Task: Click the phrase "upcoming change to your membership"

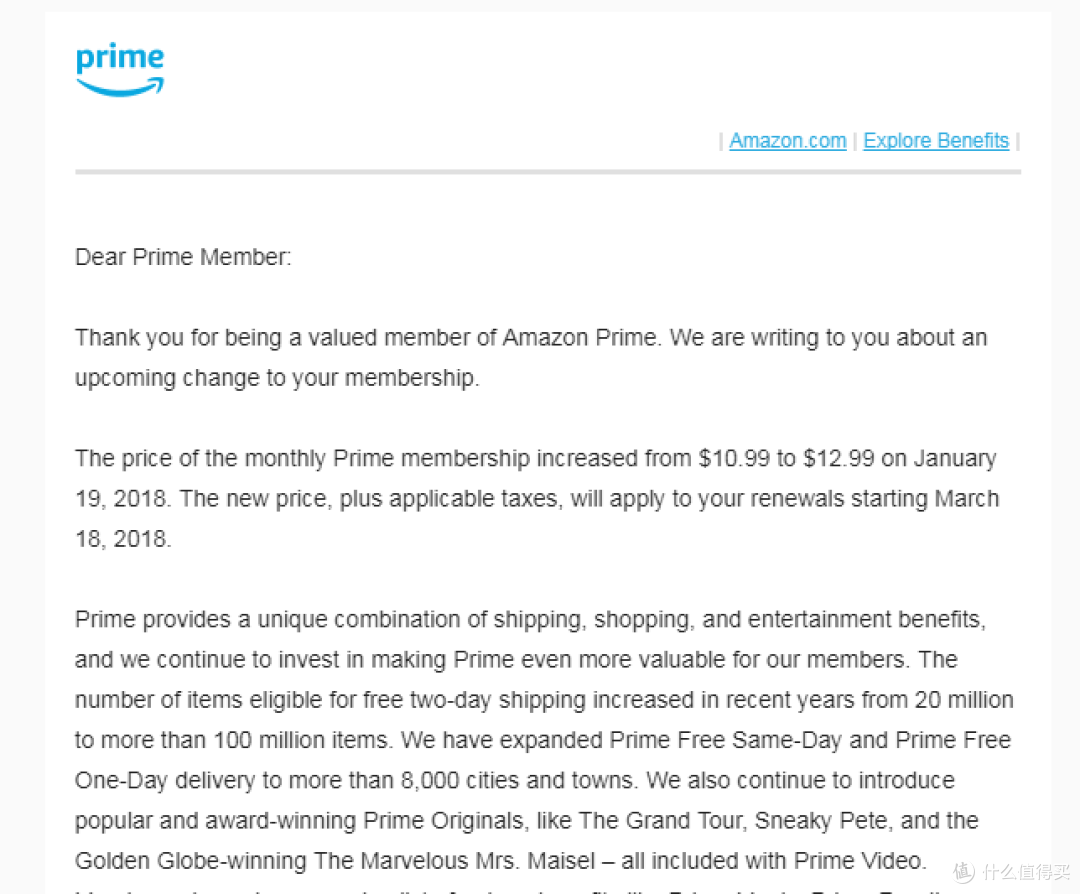Action: tap(276, 379)
